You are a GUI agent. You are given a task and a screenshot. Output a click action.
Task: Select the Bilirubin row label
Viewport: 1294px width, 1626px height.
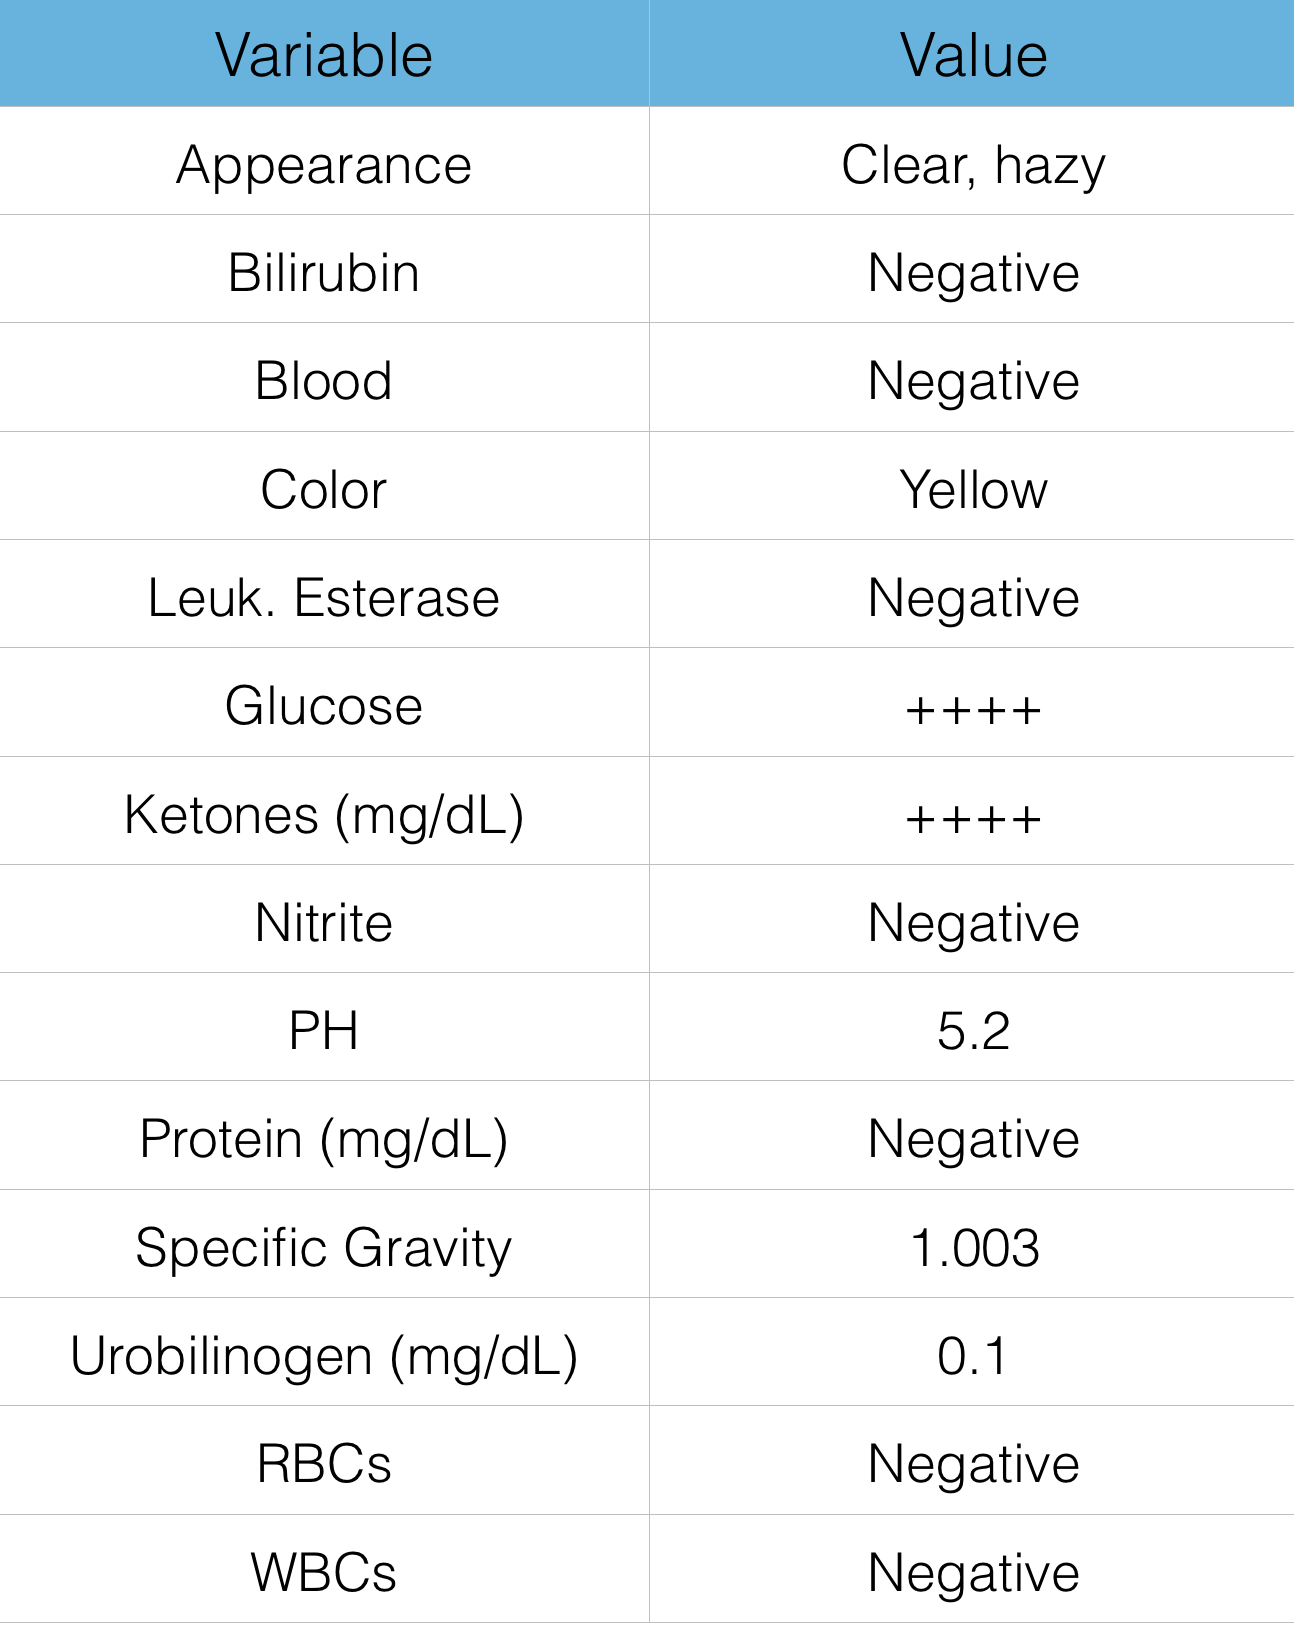click(x=323, y=273)
